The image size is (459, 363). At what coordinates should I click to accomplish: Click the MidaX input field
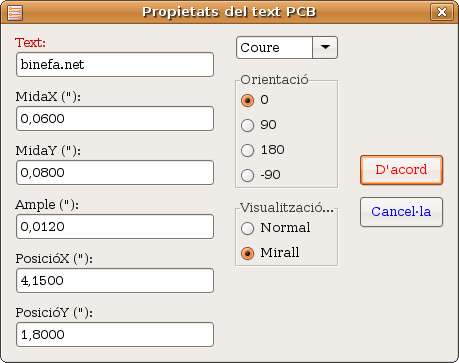pos(115,118)
